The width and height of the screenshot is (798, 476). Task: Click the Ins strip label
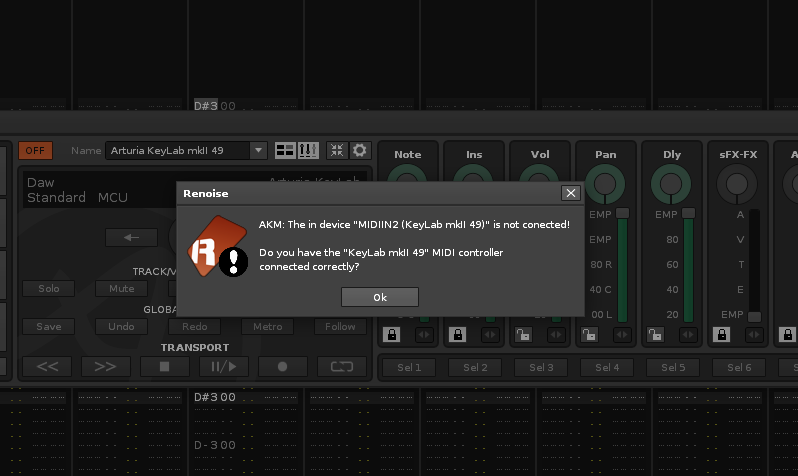474,154
